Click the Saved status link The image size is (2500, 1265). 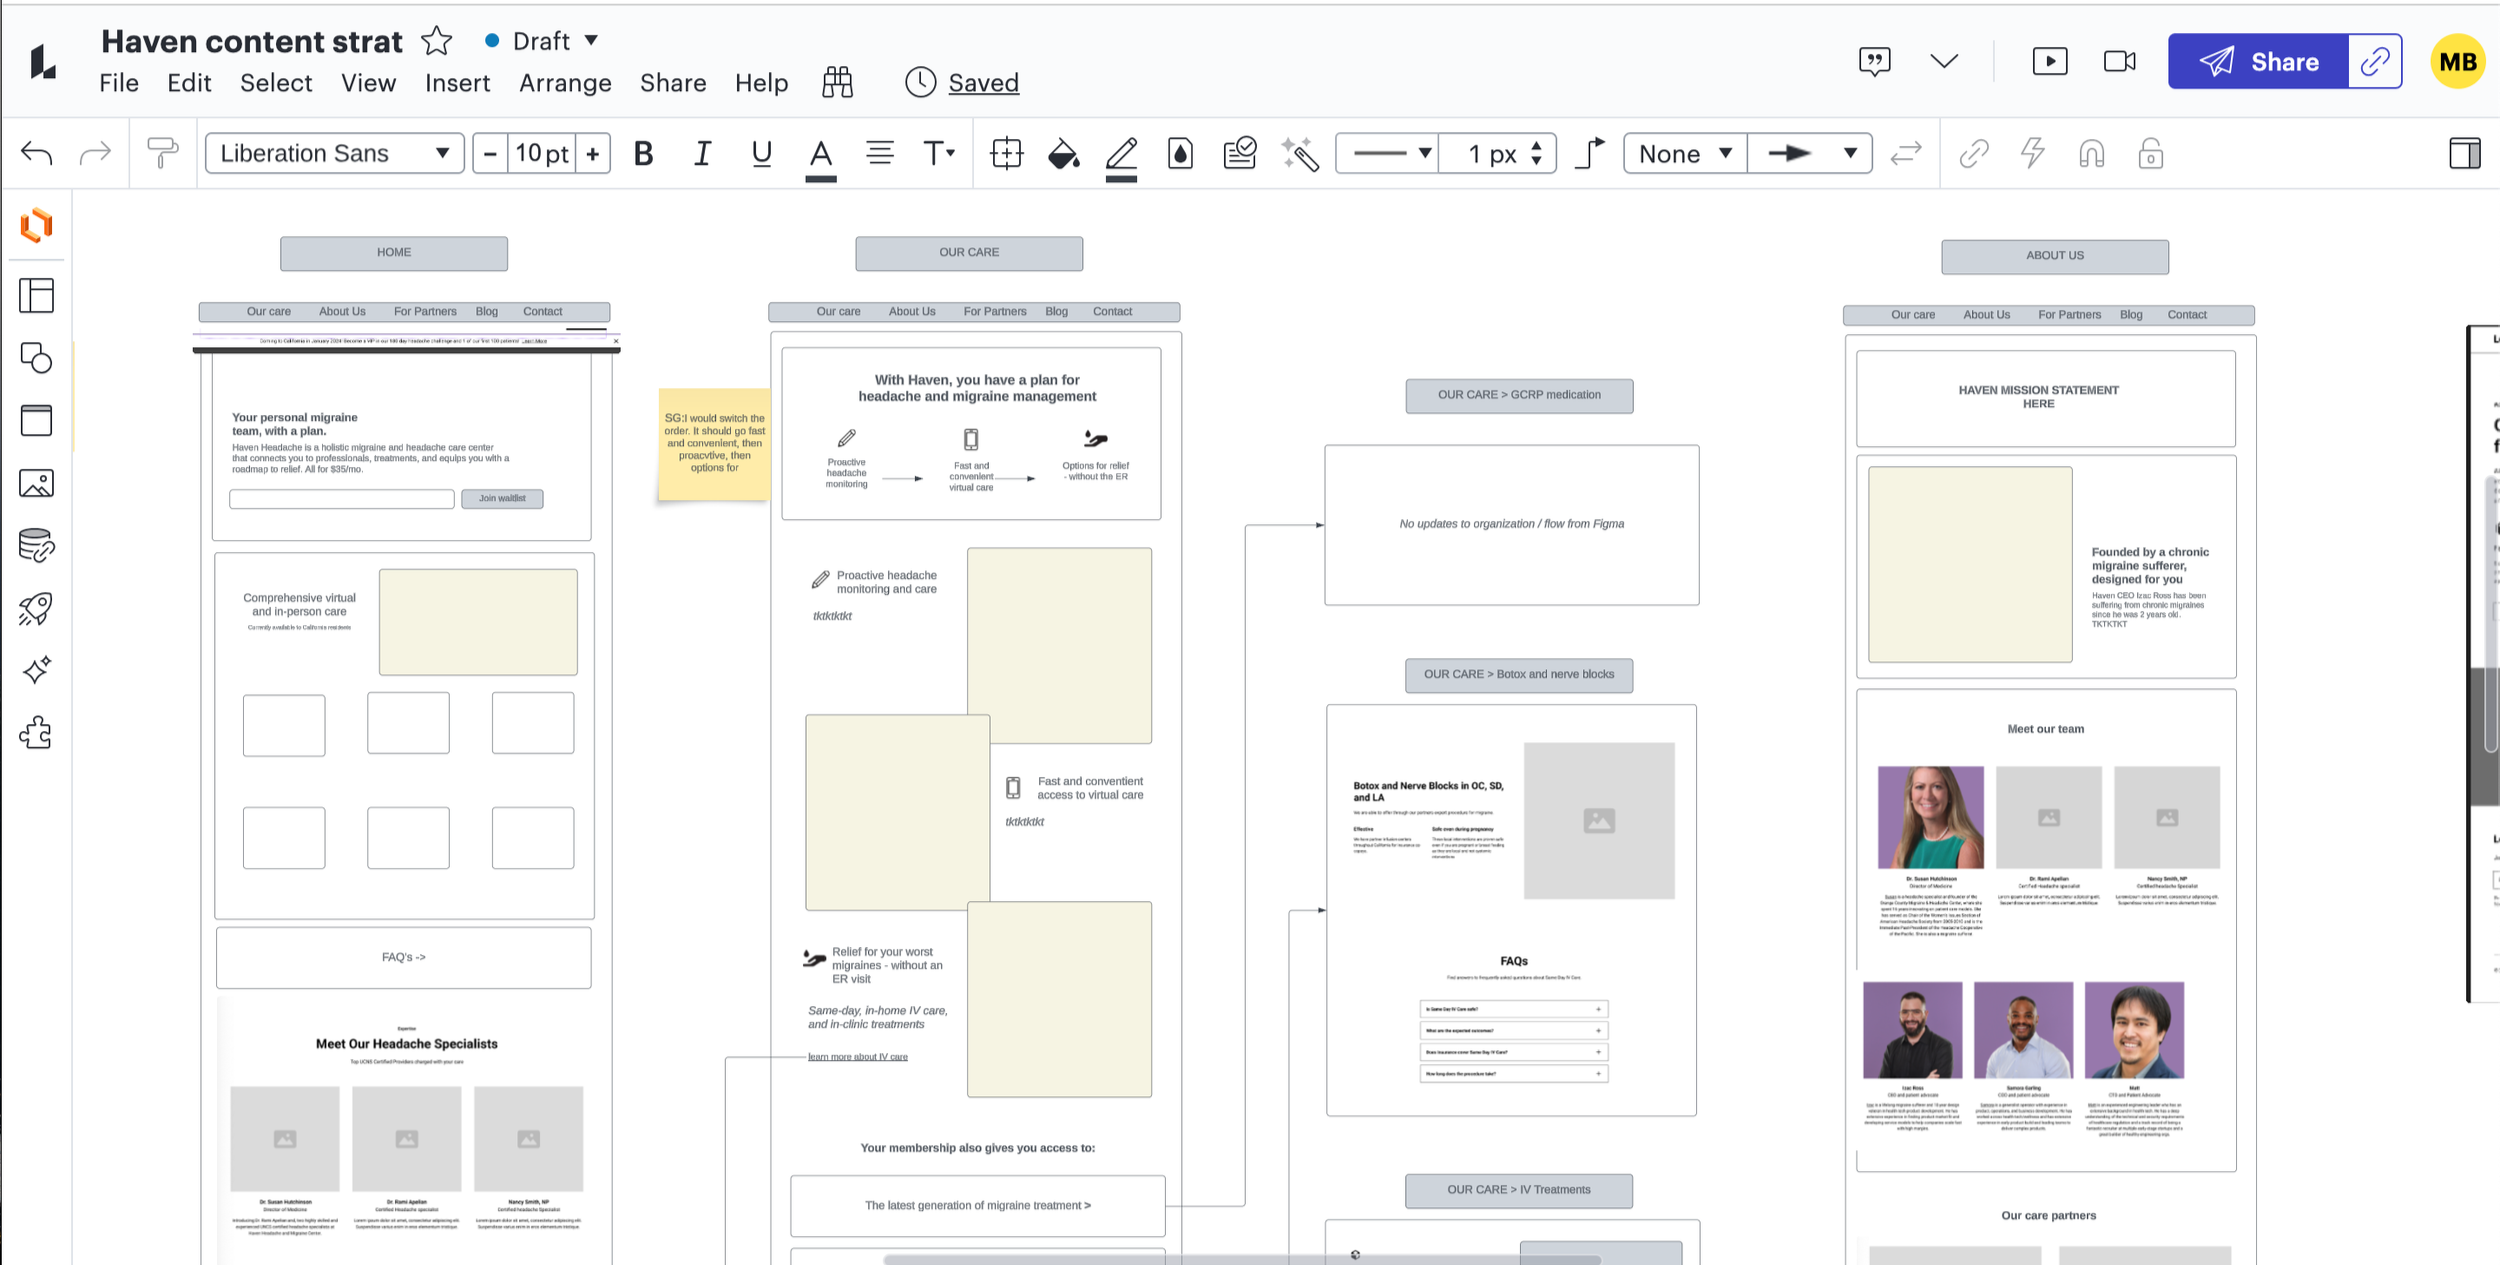[983, 83]
